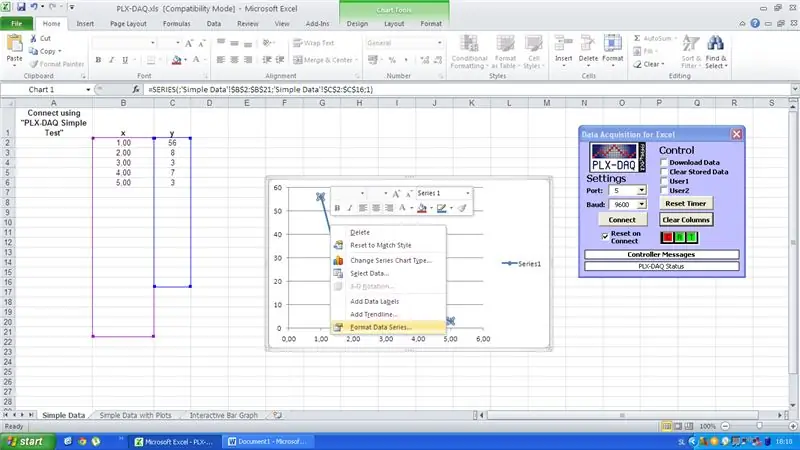Click the Wrap Text icon
This screenshot has width=800, height=450.
point(297,43)
